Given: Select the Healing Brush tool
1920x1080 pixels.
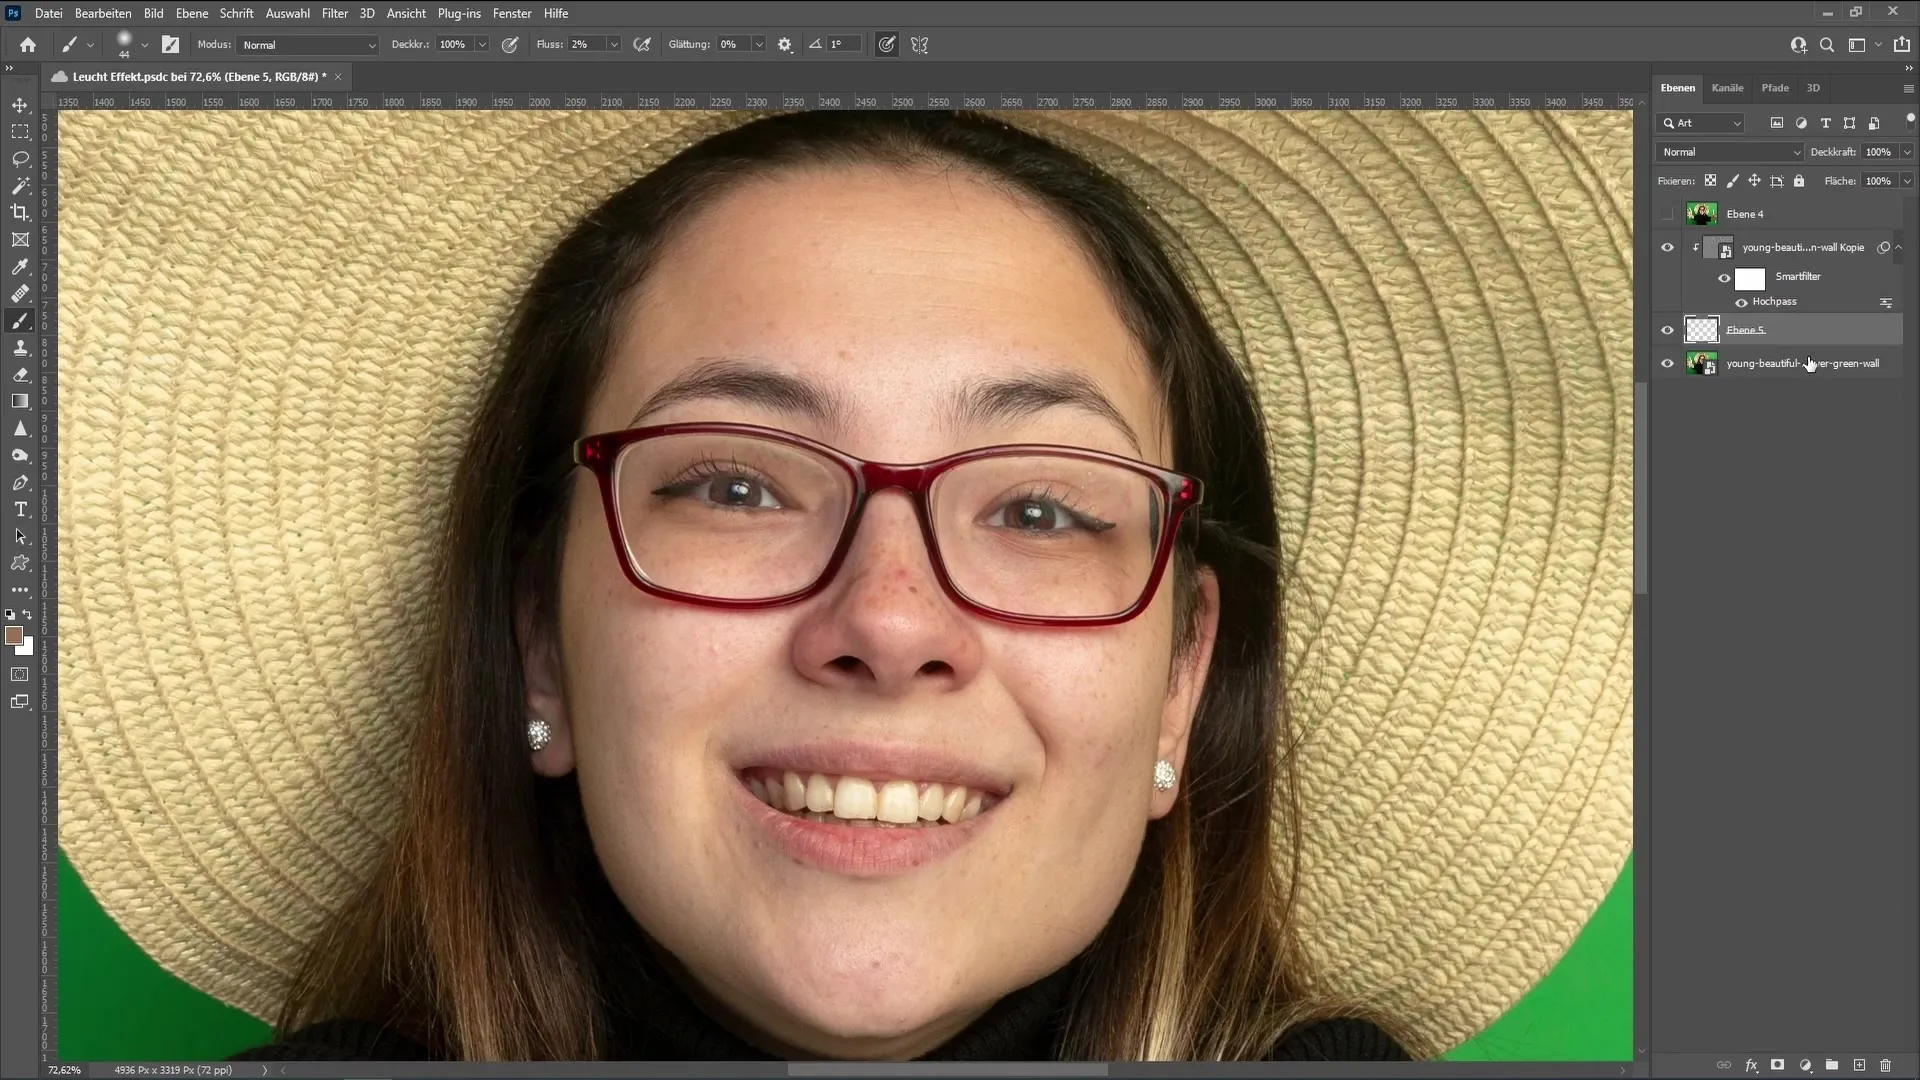Looking at the screenshot, I should point(20,293).
